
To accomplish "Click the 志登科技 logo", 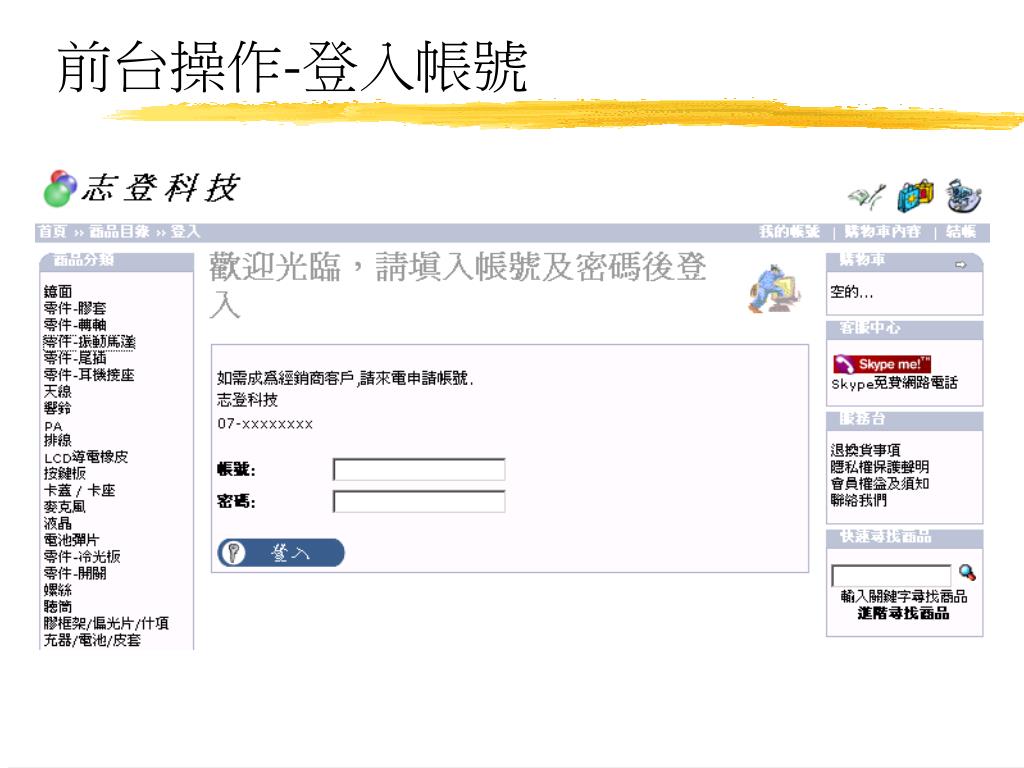I will pos(141,188).
